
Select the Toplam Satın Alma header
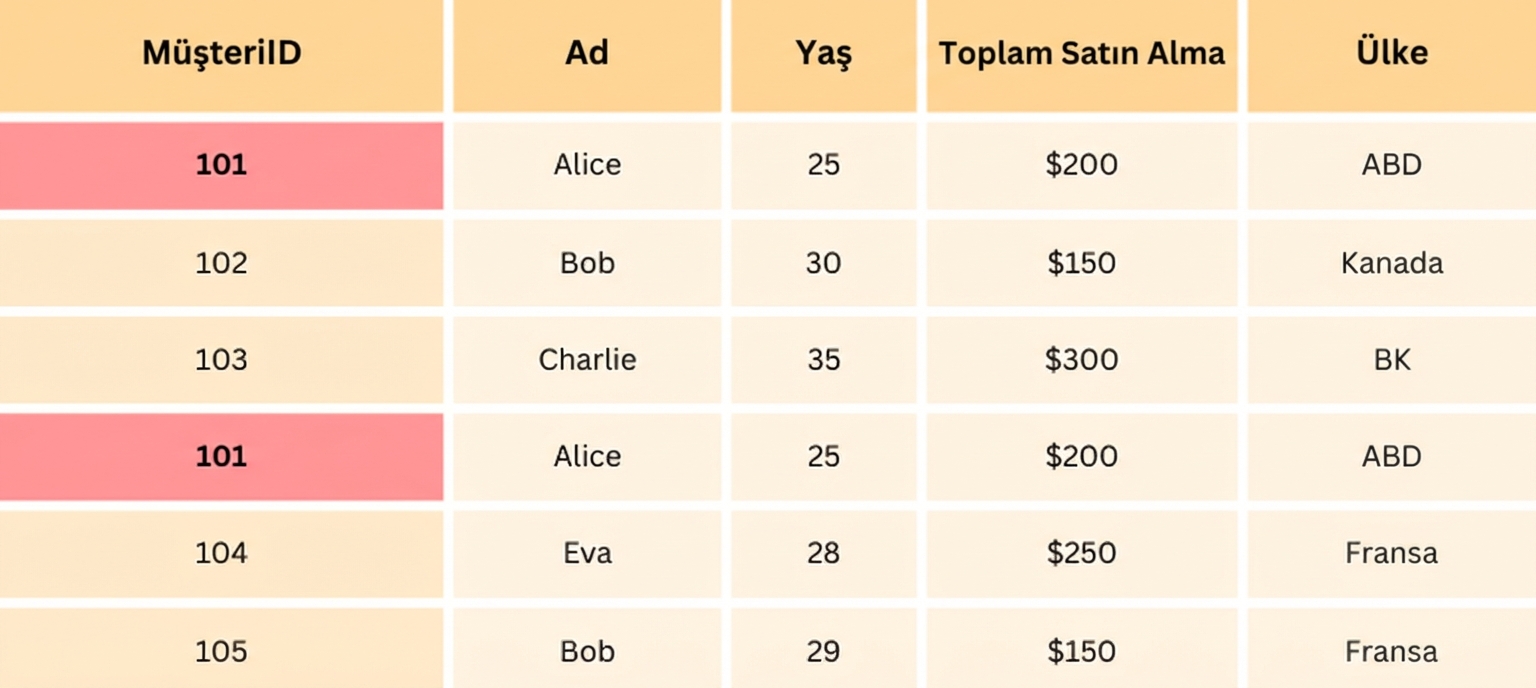tap(1081, 54)
